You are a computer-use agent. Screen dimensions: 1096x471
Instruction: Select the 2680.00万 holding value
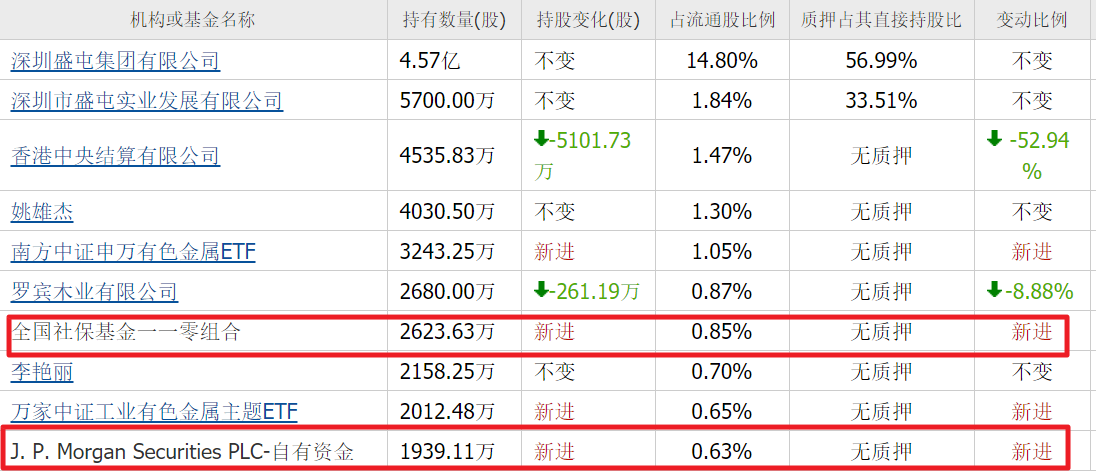[447, 291]
